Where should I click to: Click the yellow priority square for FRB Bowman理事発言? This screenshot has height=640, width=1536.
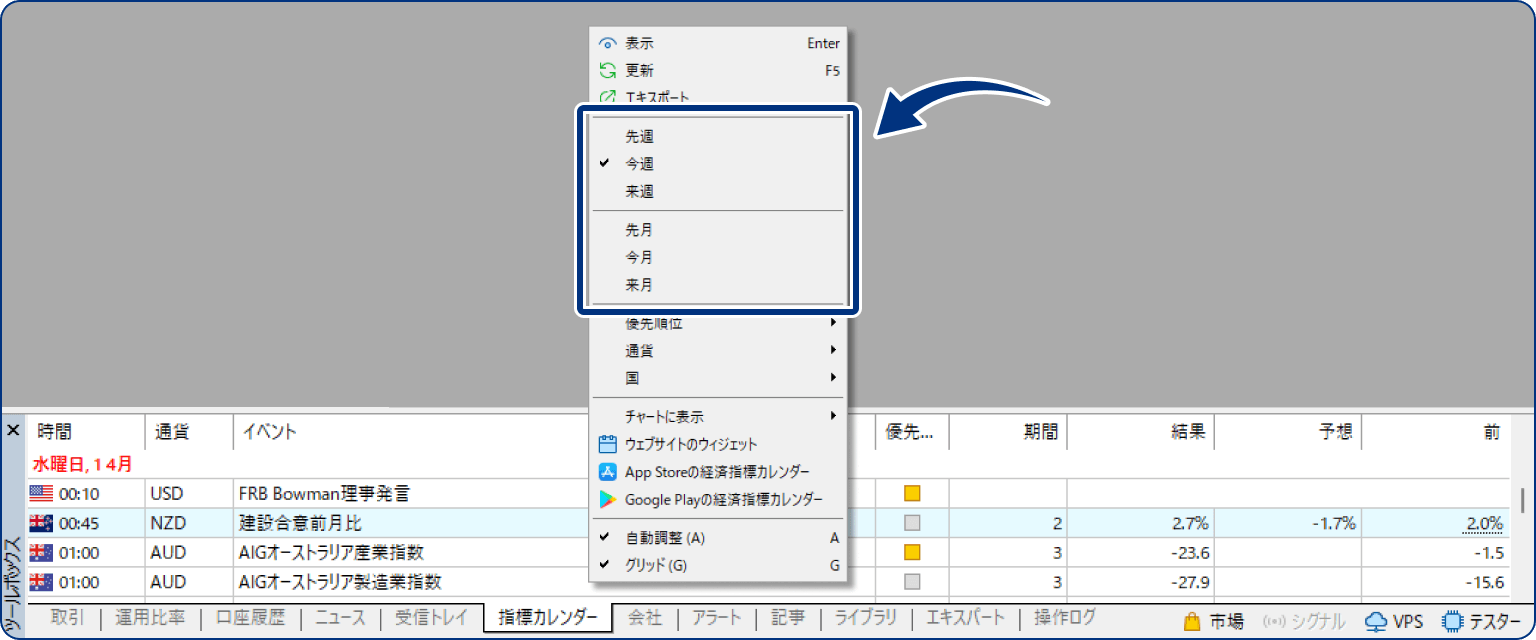[x=910, y=492]
